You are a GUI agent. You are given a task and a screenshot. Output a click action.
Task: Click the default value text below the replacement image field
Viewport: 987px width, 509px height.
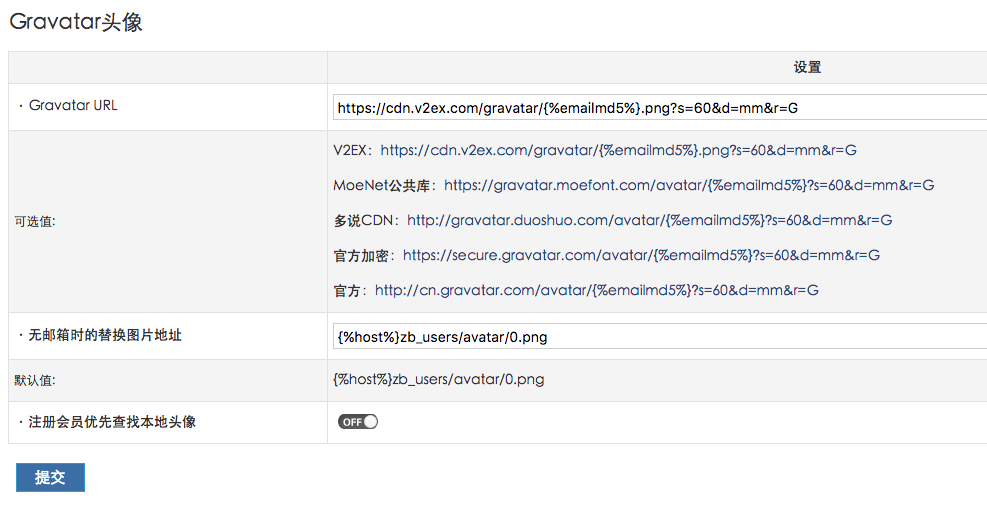click(439, 379)
